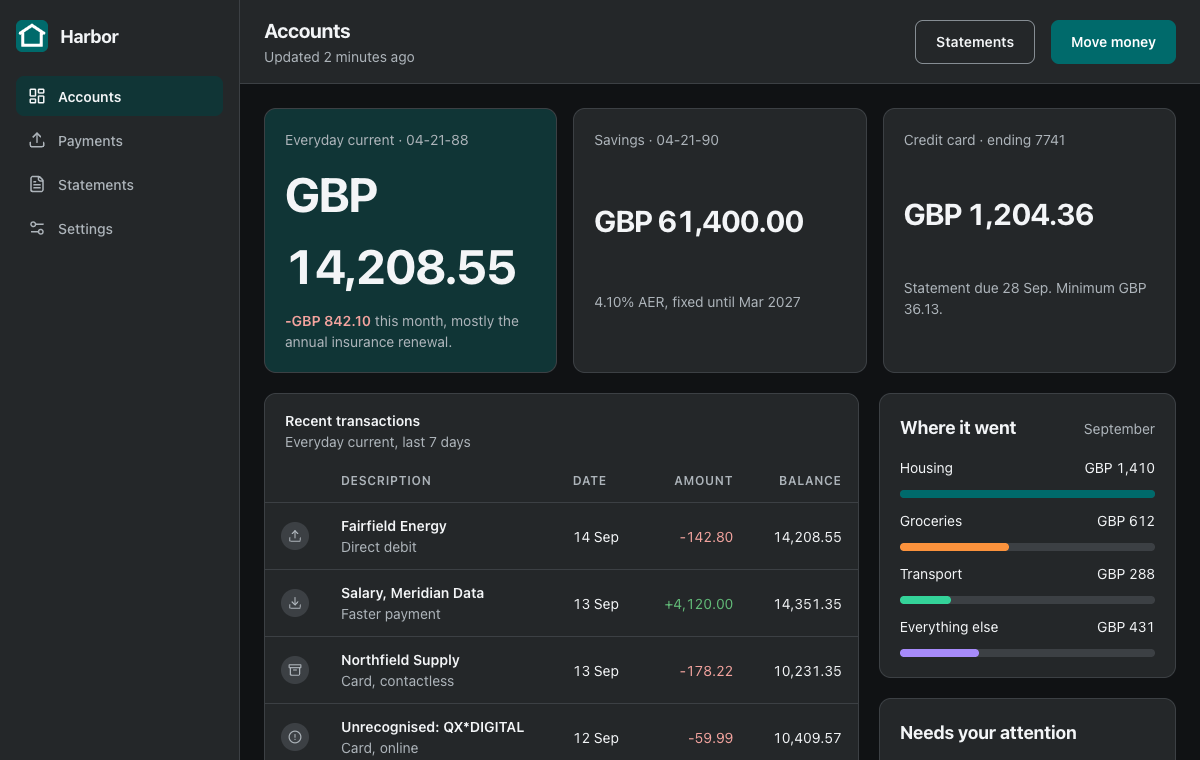This screenshot has height=760, width=1200.
Task: Click the 14,351.35 balance value
Action: (x=808, y=604)
